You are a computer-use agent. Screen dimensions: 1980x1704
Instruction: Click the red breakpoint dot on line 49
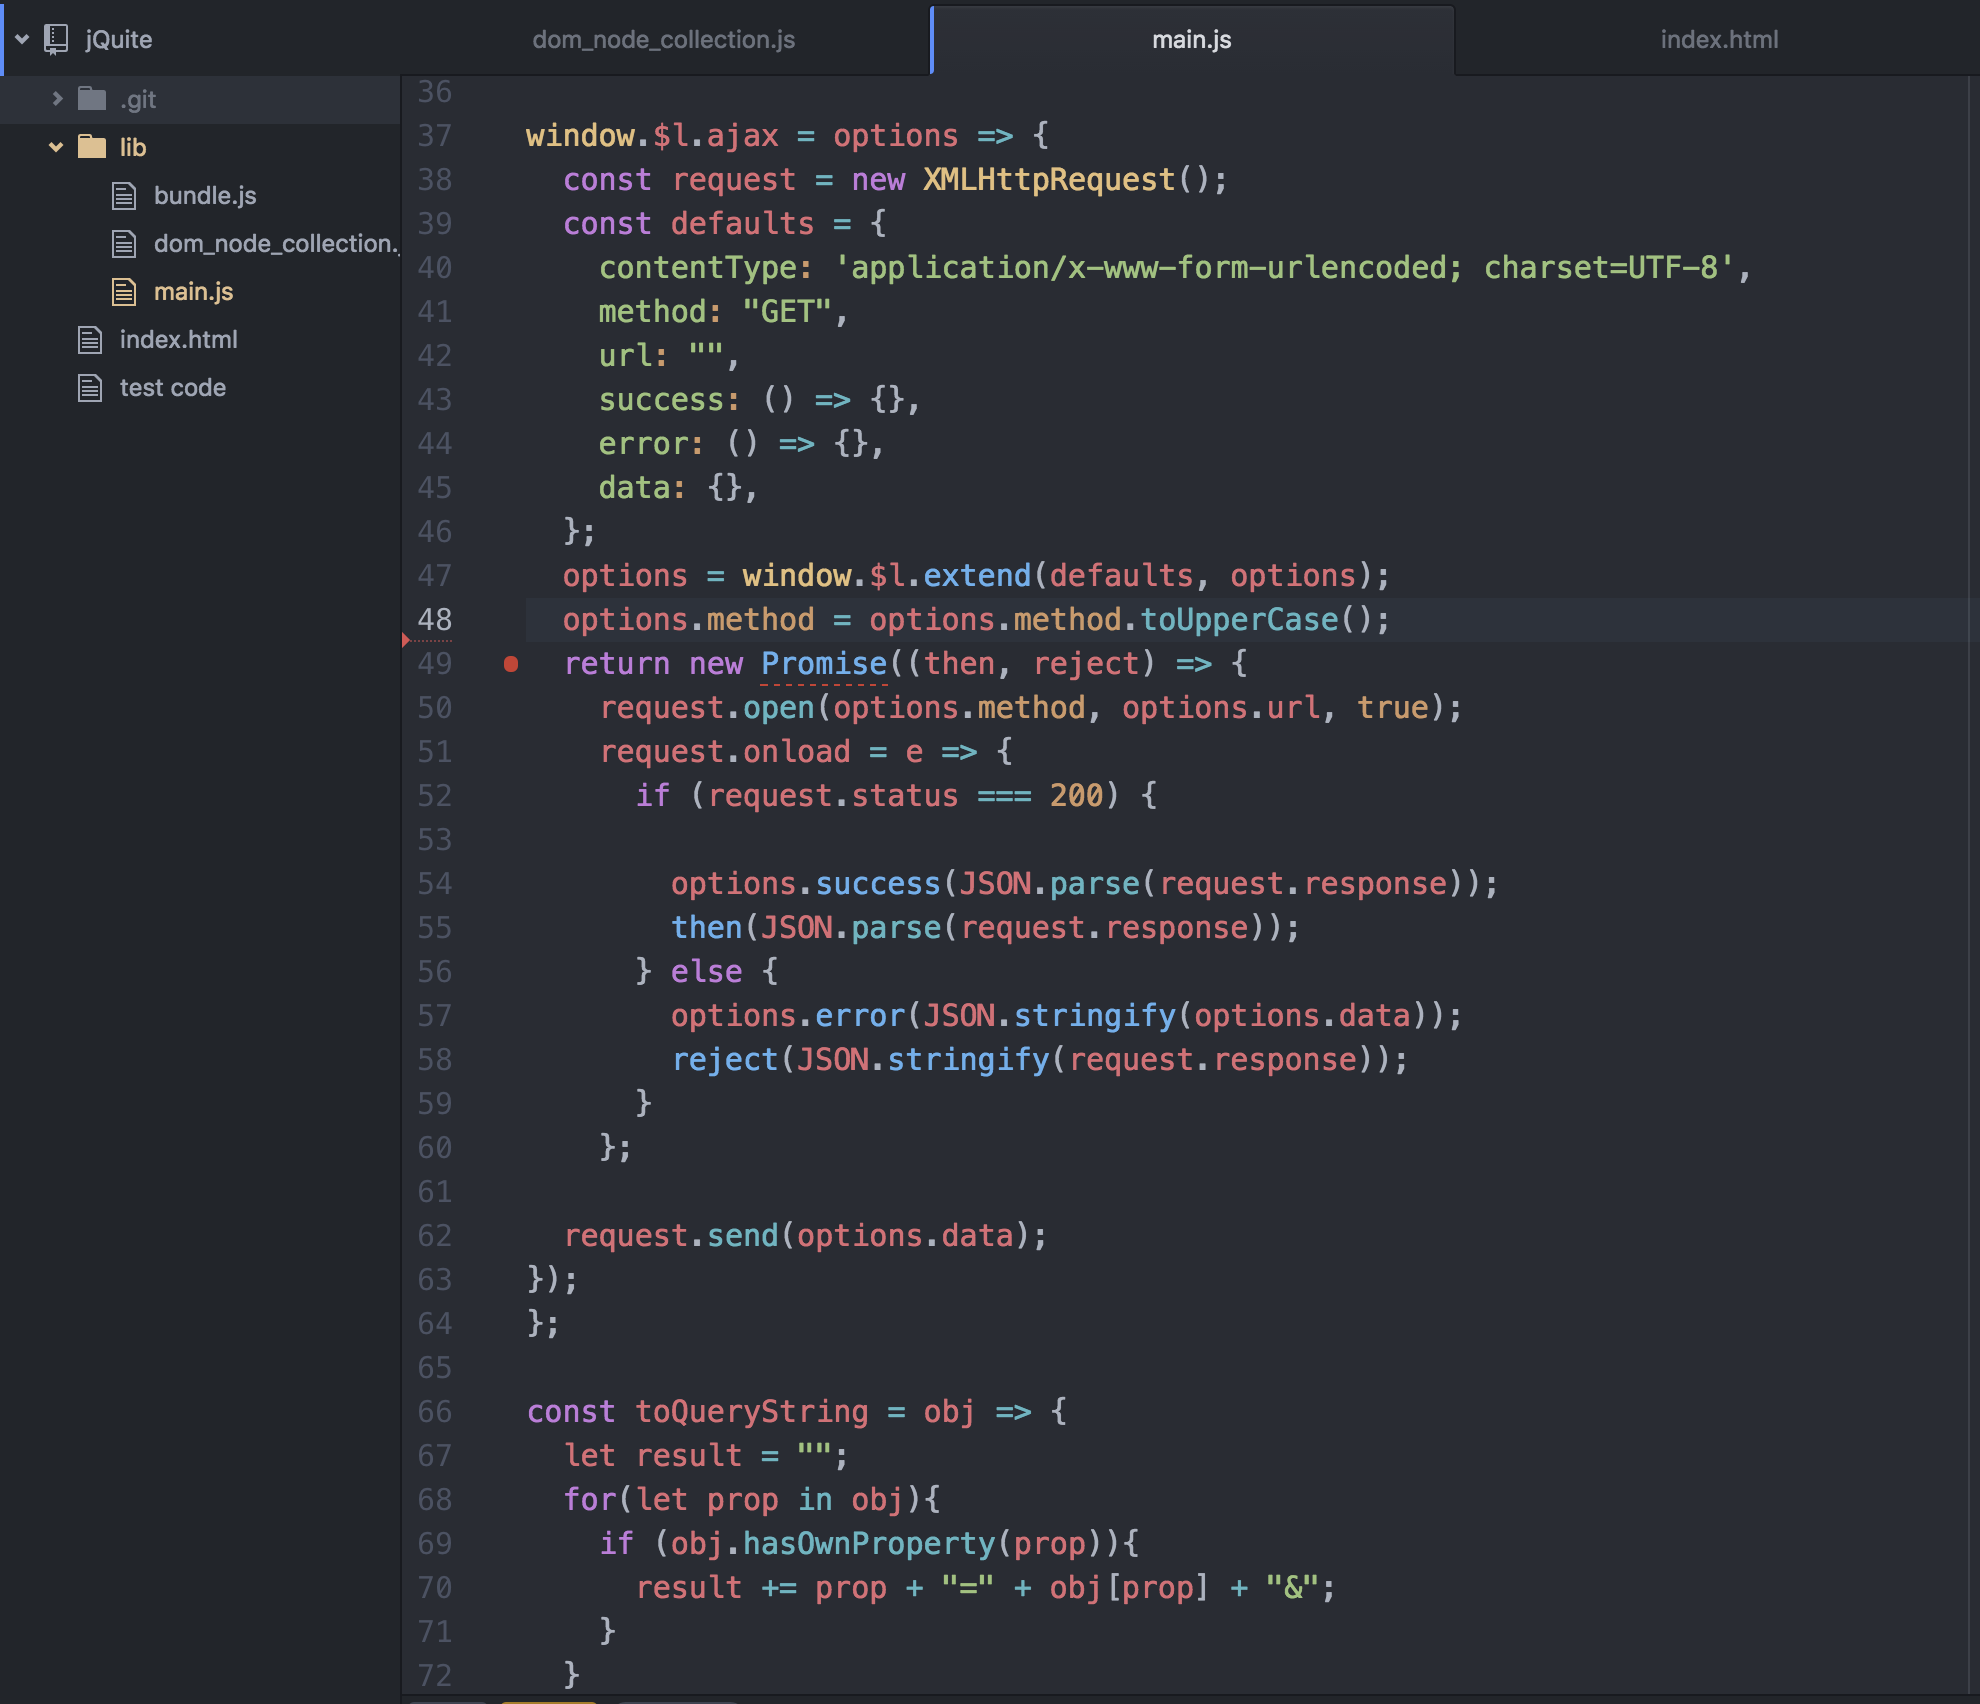[511, 664]
